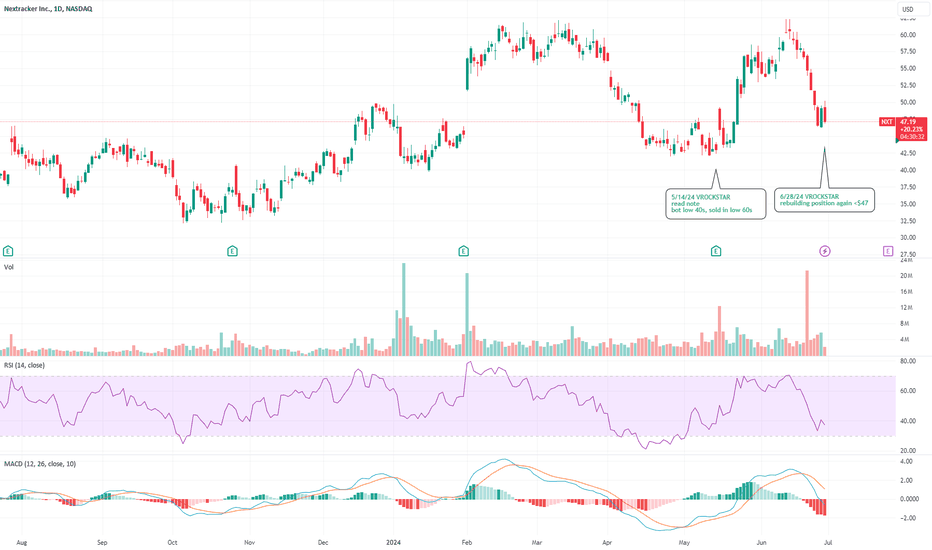
Task: Open the green earnings marker near Feb
Action: tap(464, 251)
